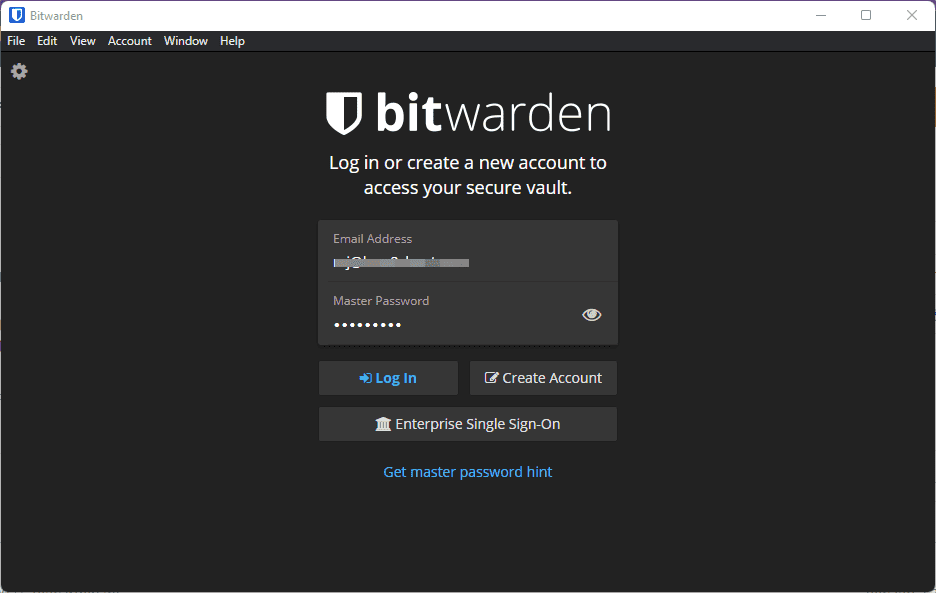This screenshot has width=936, height=593.
Task: Click the login arrow icon on Log In
Action: pos(365,377)
